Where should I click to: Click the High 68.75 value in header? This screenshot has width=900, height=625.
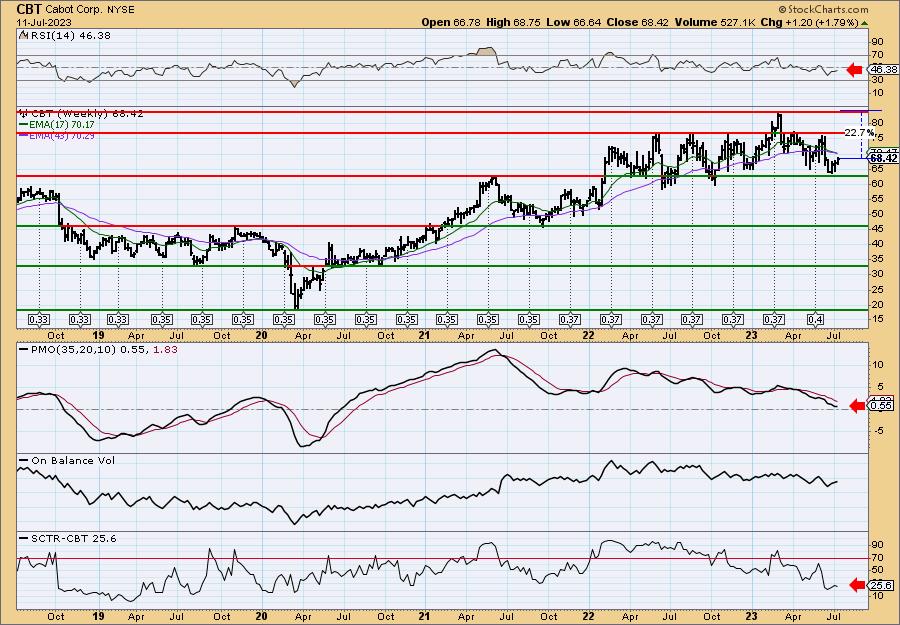click(513, 22)
